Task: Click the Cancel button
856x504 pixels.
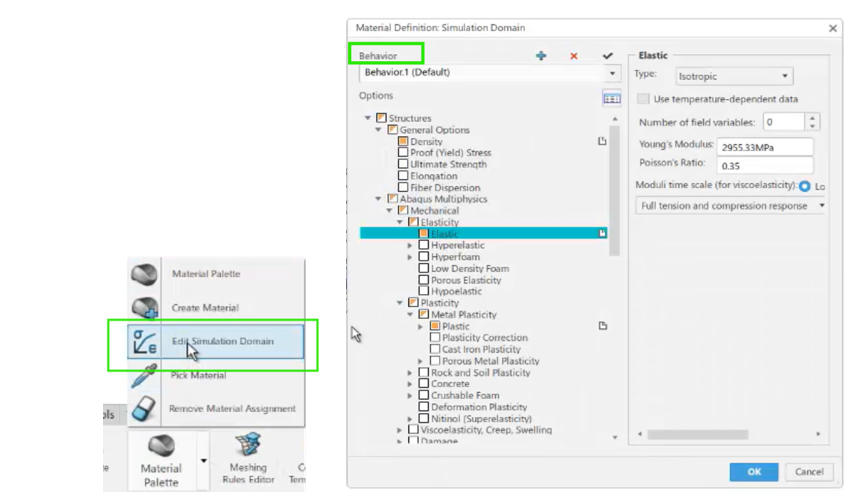Action: 809,472
